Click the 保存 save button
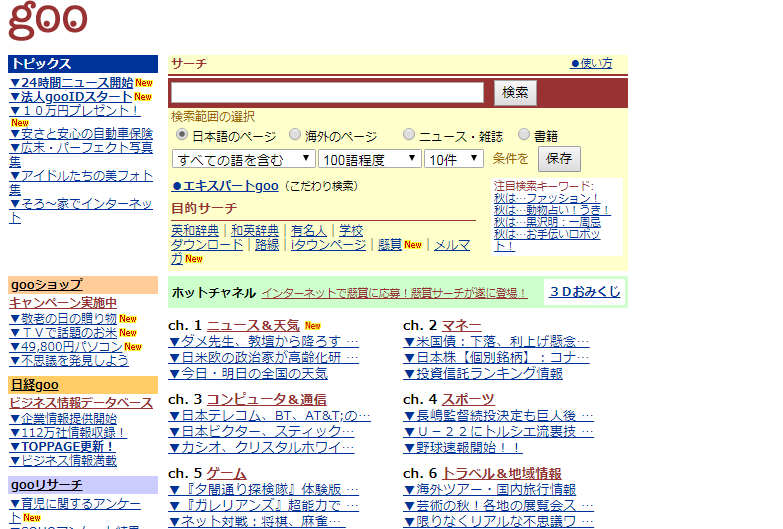Screen dimensions: 783x529 (559, 159)
